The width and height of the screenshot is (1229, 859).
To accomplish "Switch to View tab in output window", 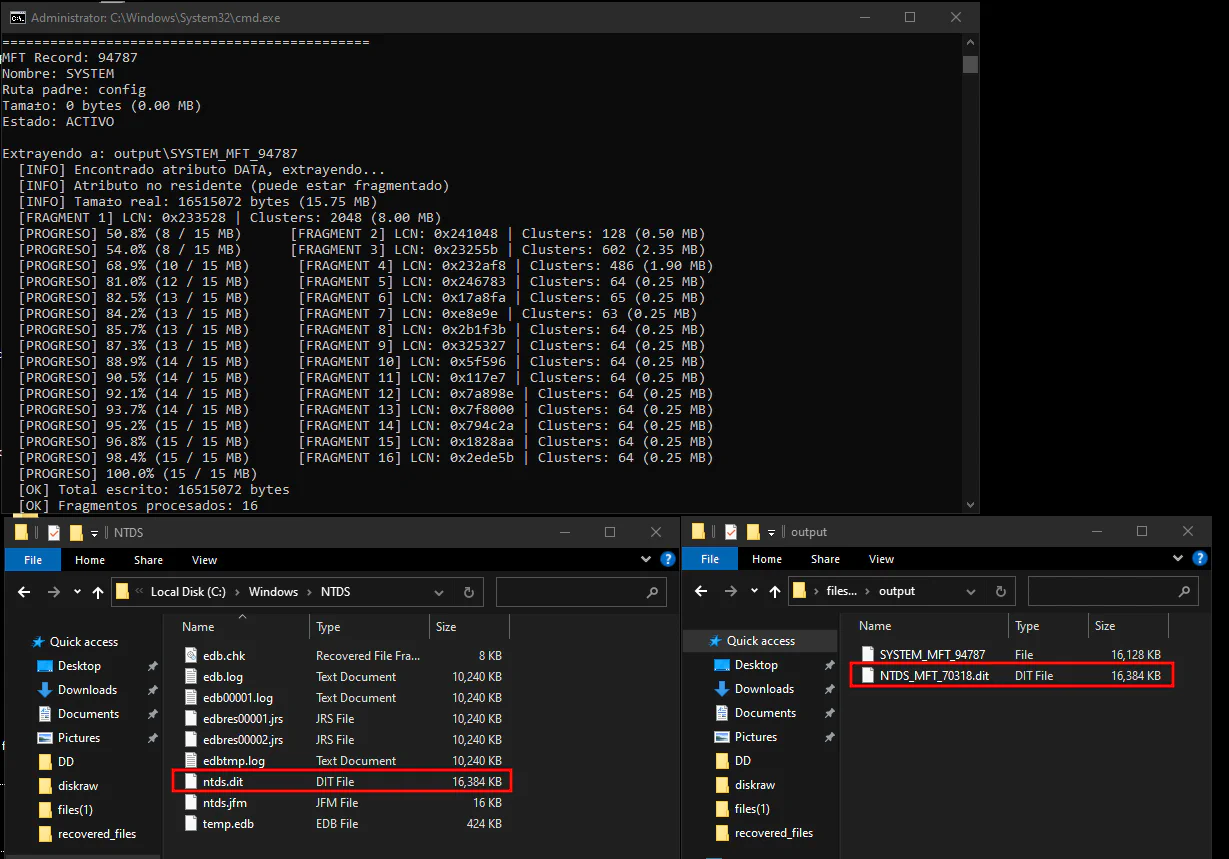I will click(881, 559).
